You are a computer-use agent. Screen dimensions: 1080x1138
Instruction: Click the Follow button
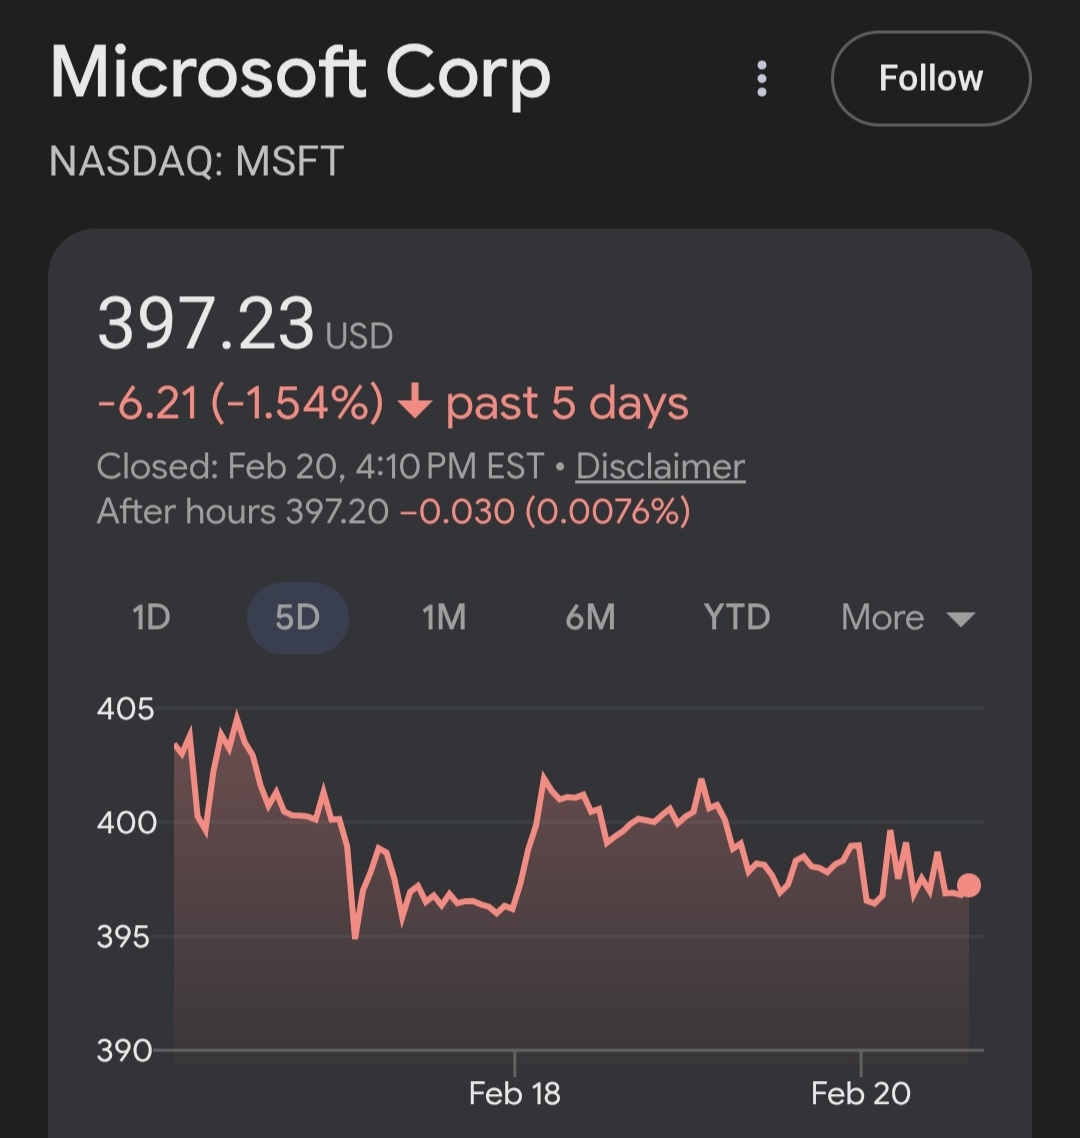pyautogui.click(x=930, y=79)
